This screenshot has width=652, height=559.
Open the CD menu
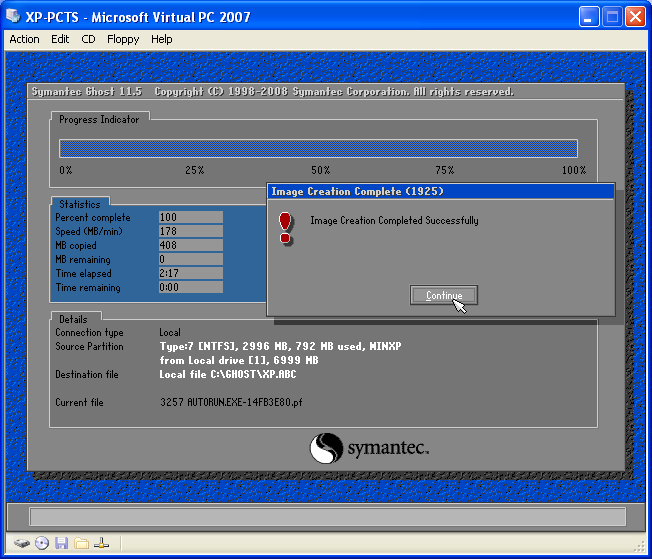[88, 39]
